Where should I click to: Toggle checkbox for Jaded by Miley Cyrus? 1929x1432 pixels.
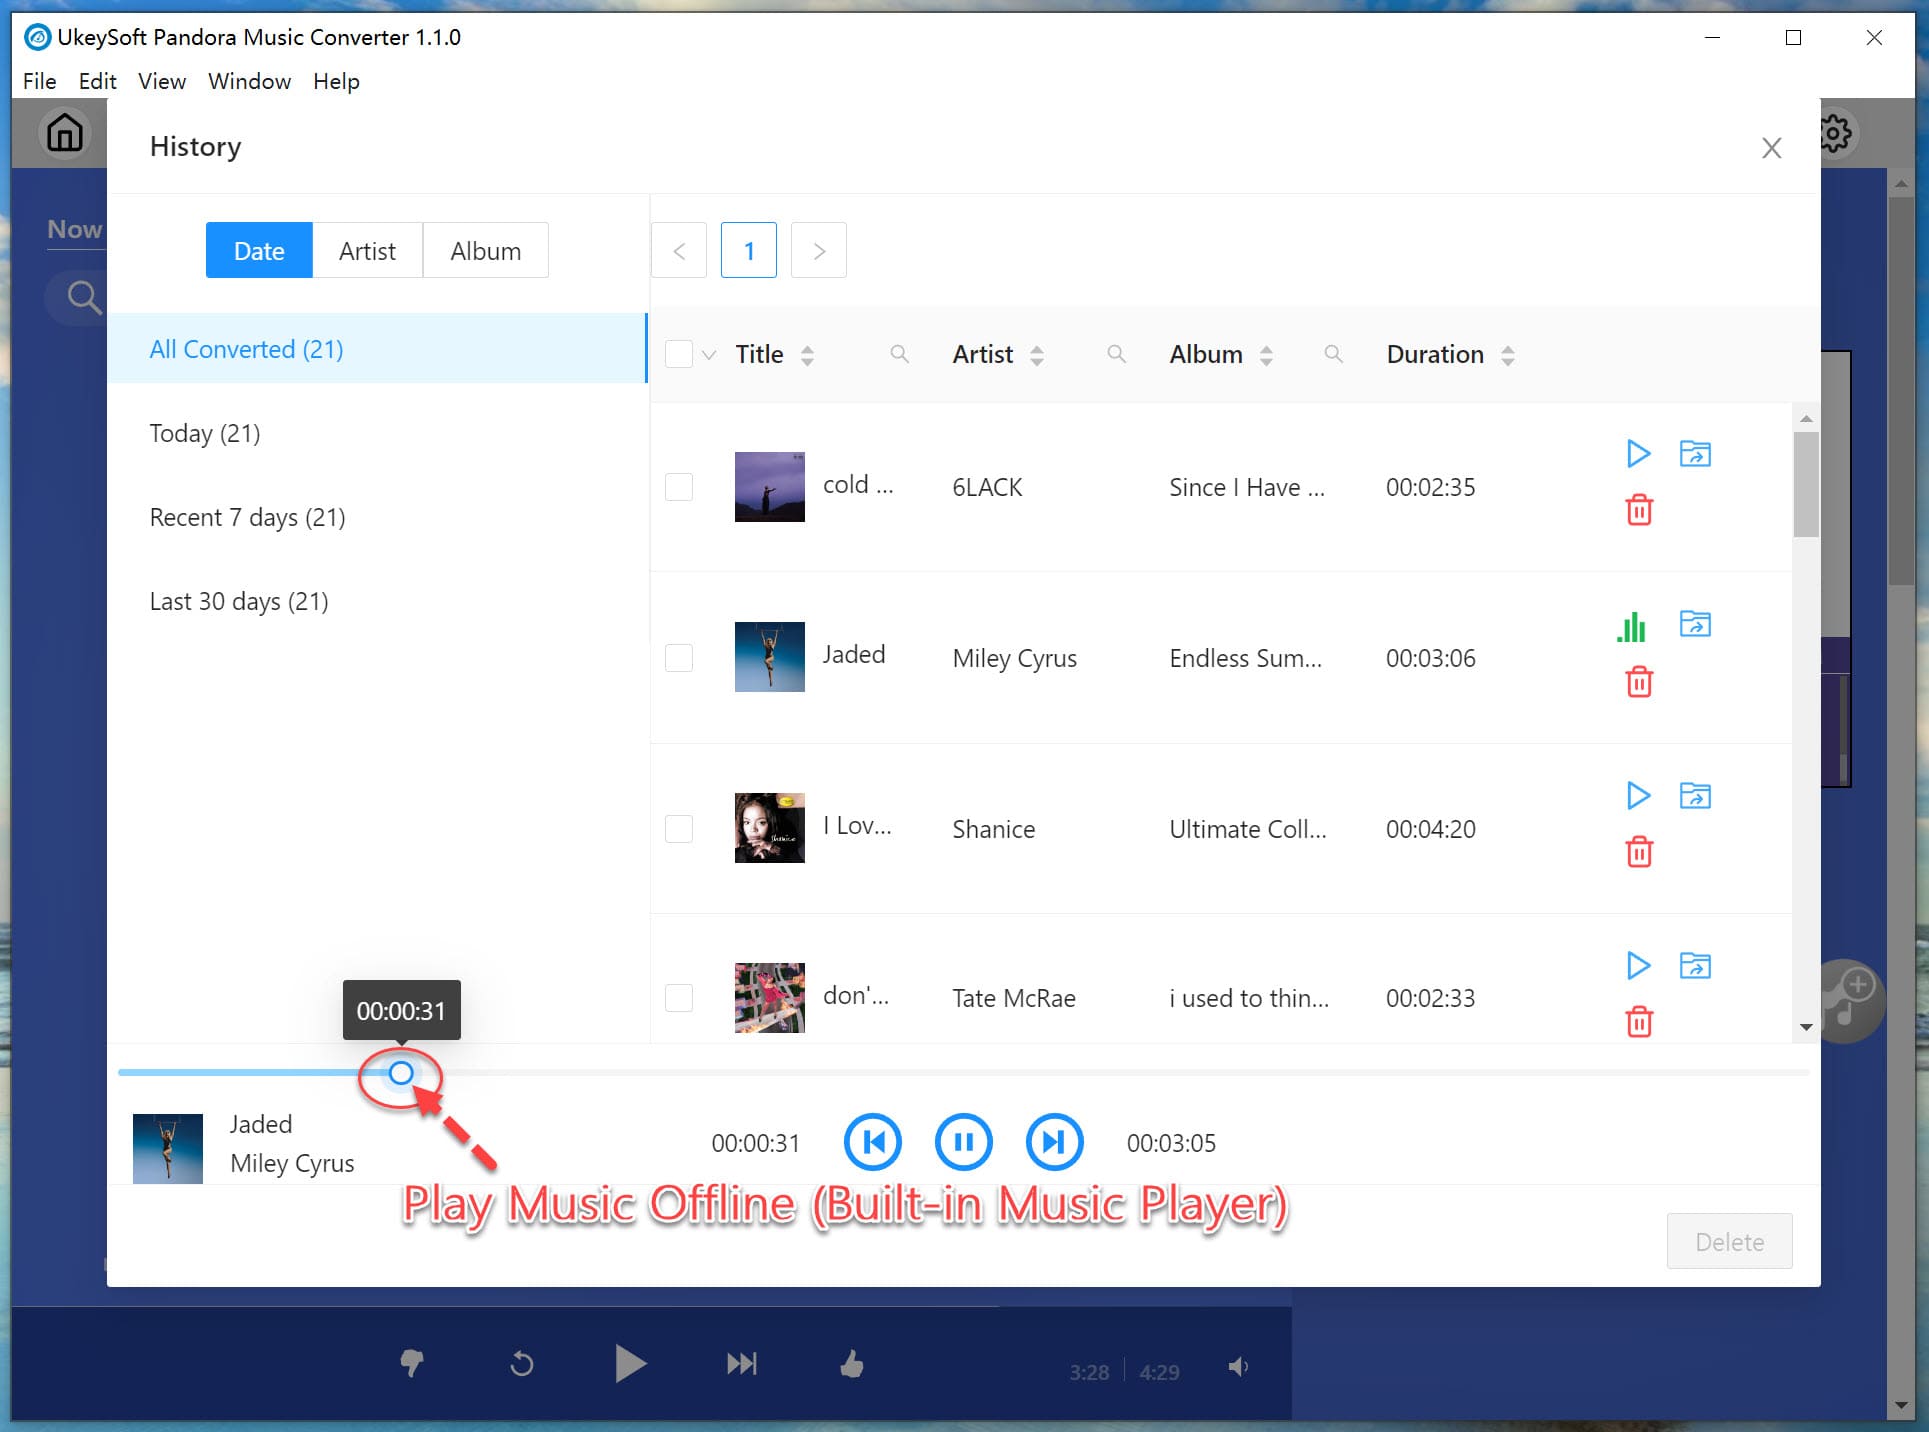pyautogui.click(x=678, y=656)
